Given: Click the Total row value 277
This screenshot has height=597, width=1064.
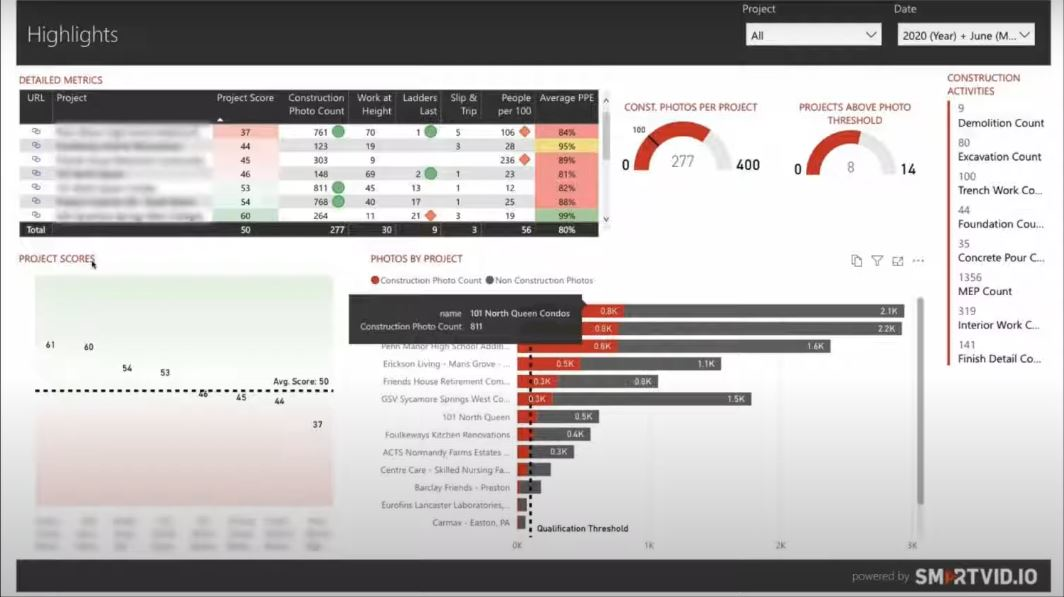Looking at the screenshot, I should (x=337, y=230).
